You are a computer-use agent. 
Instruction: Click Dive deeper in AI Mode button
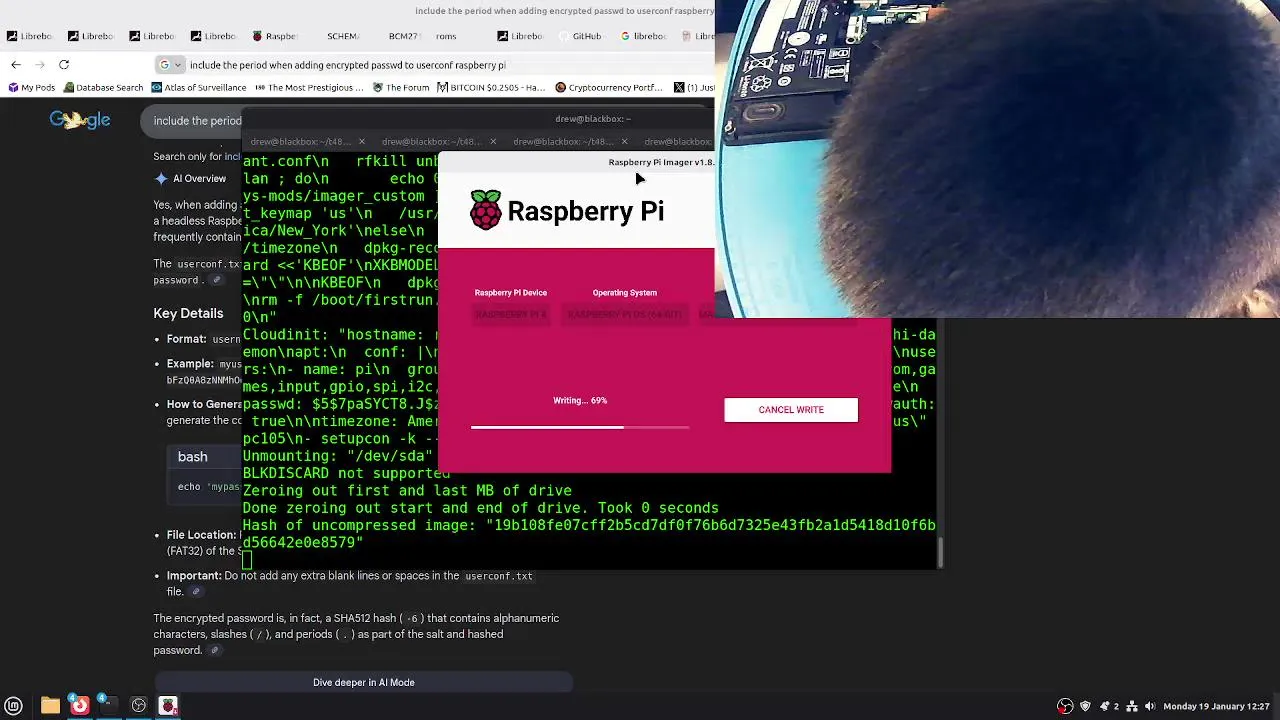363,682
